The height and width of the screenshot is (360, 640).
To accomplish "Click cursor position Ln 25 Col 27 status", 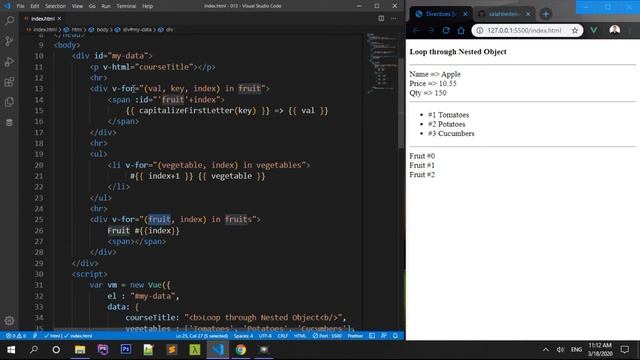I will pos(202,336).
